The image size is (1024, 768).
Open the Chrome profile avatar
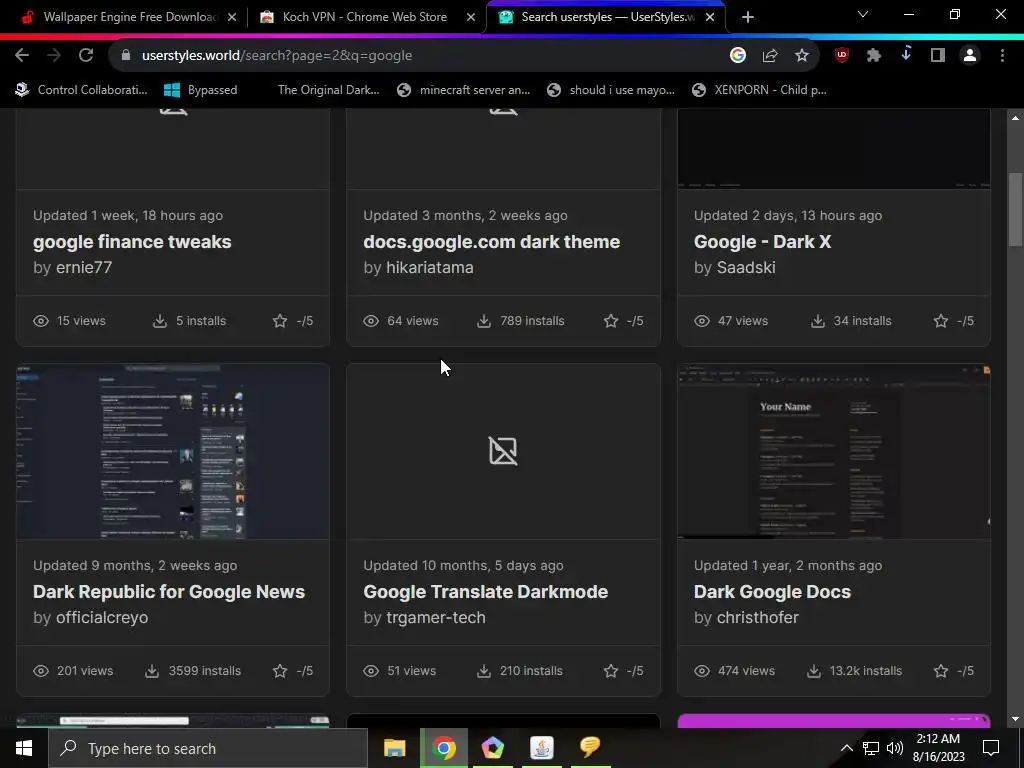pos(970,56)
